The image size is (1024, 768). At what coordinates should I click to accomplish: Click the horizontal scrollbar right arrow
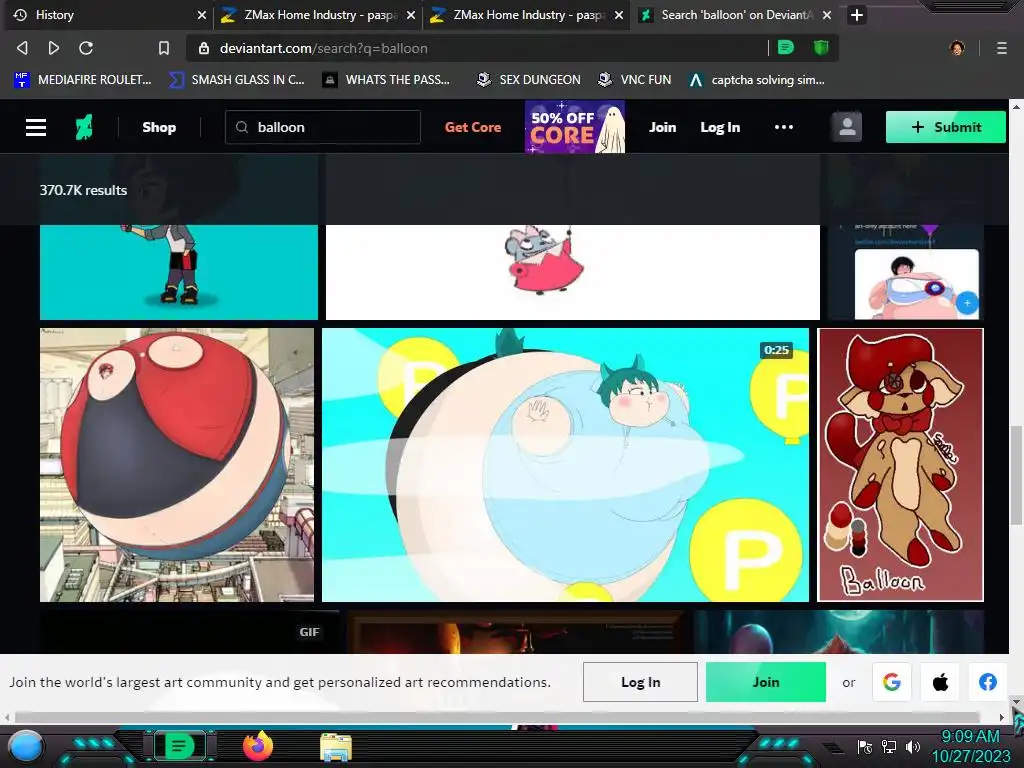1002,717
